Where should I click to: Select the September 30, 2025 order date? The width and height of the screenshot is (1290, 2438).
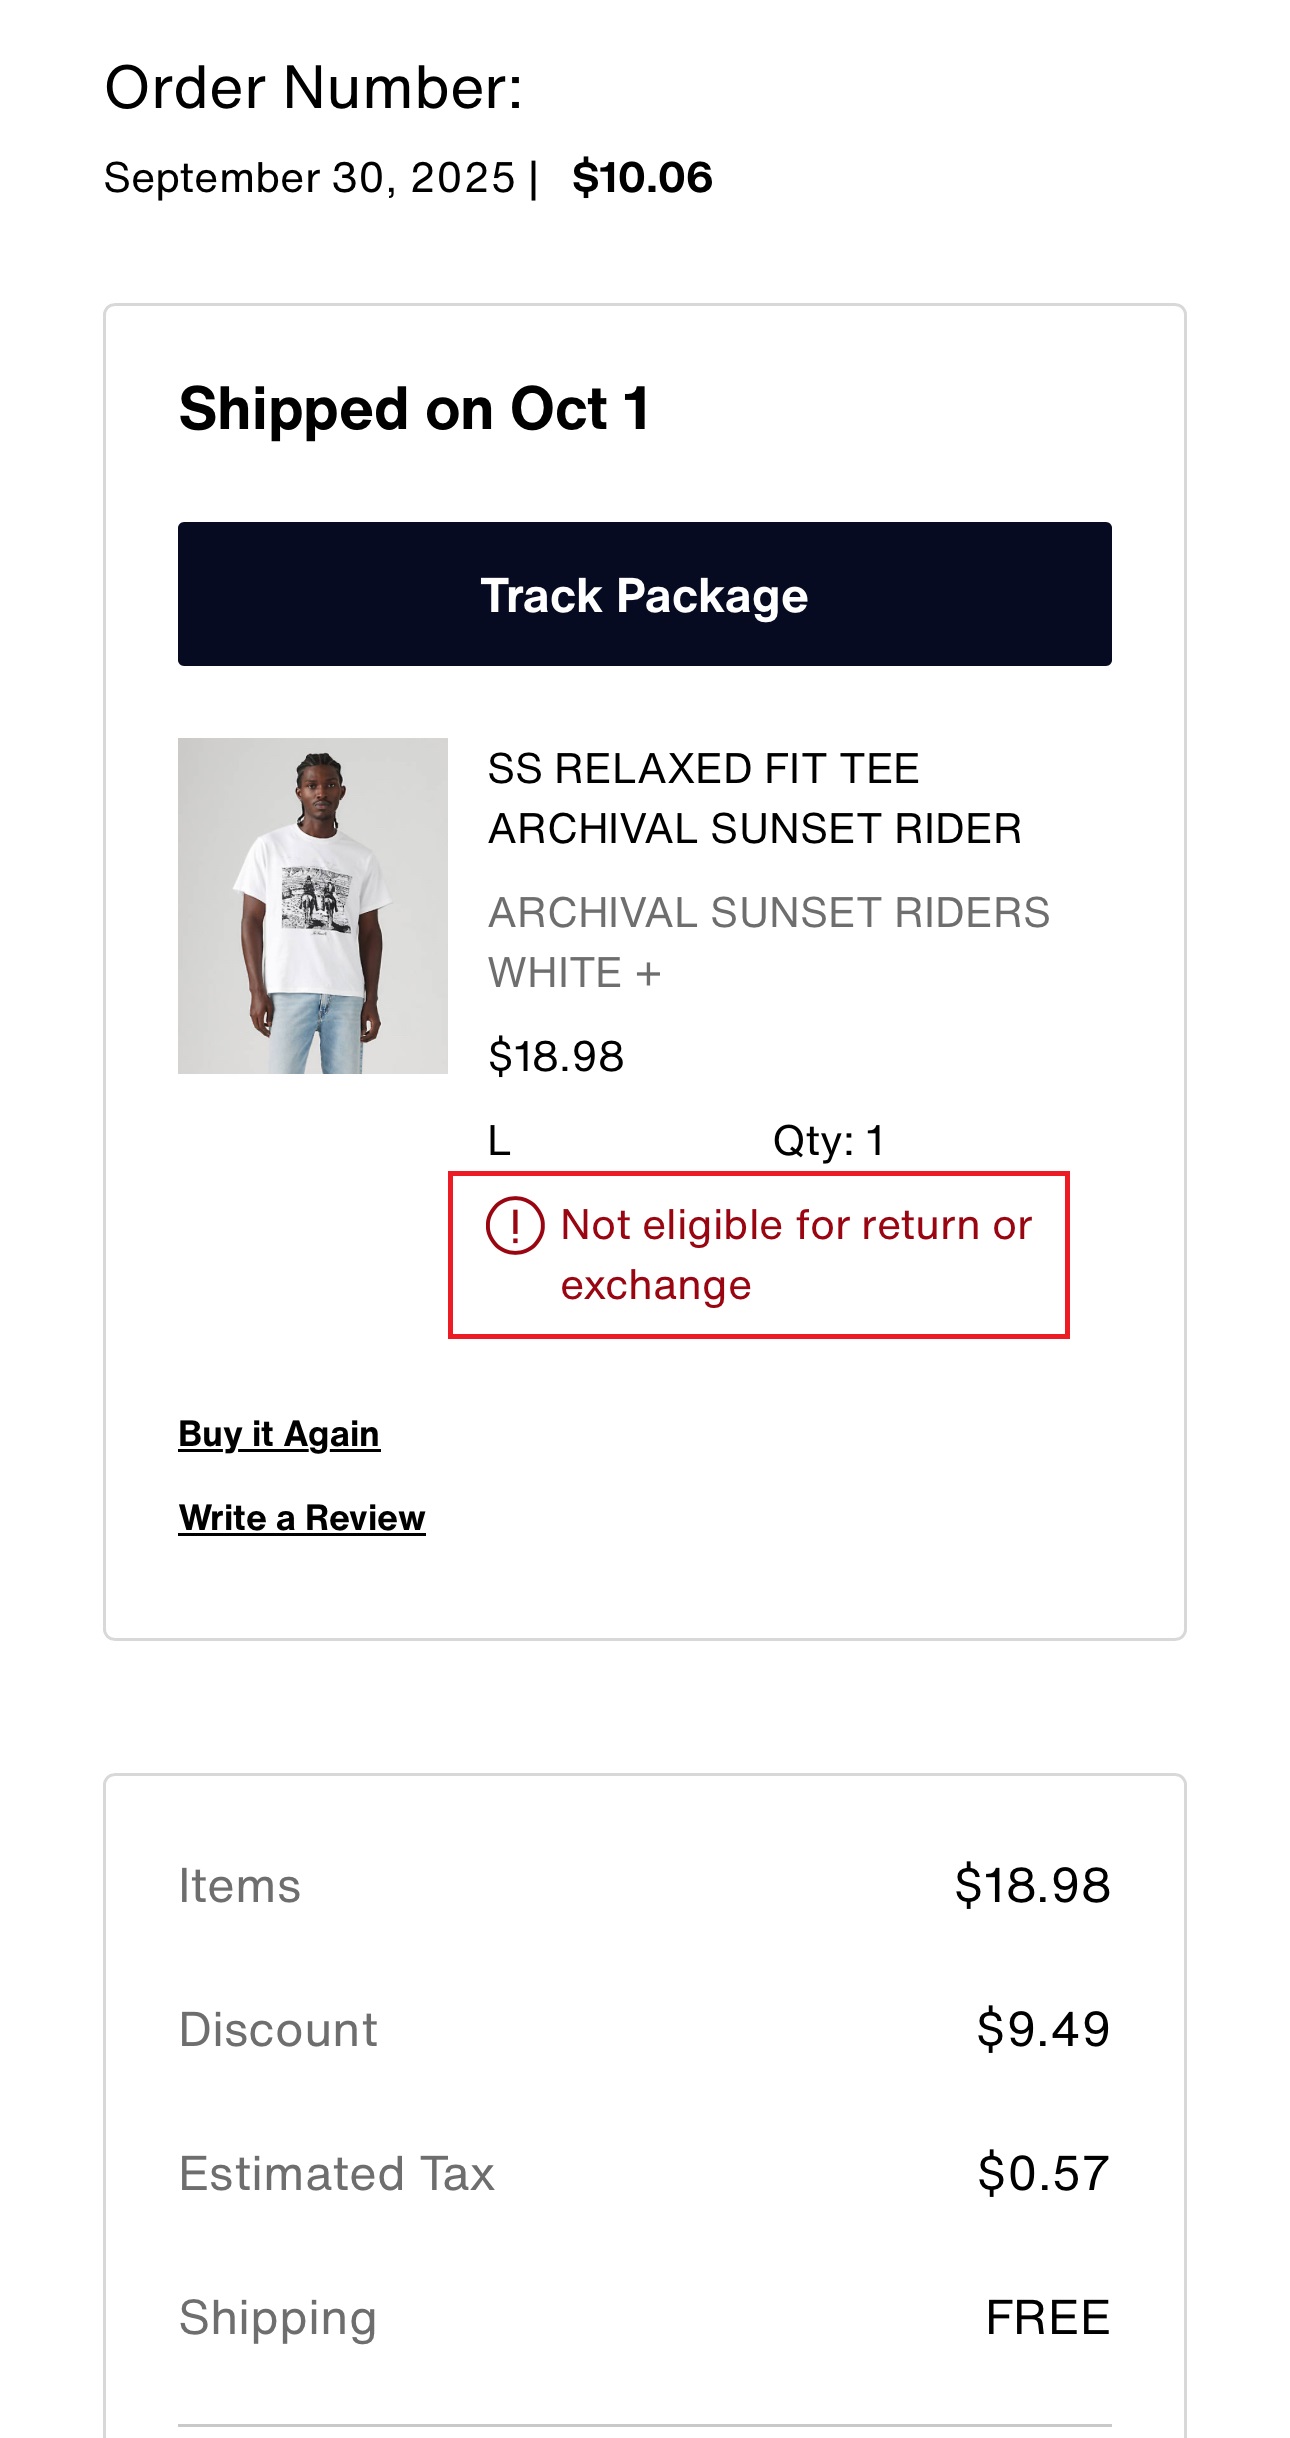309,178
